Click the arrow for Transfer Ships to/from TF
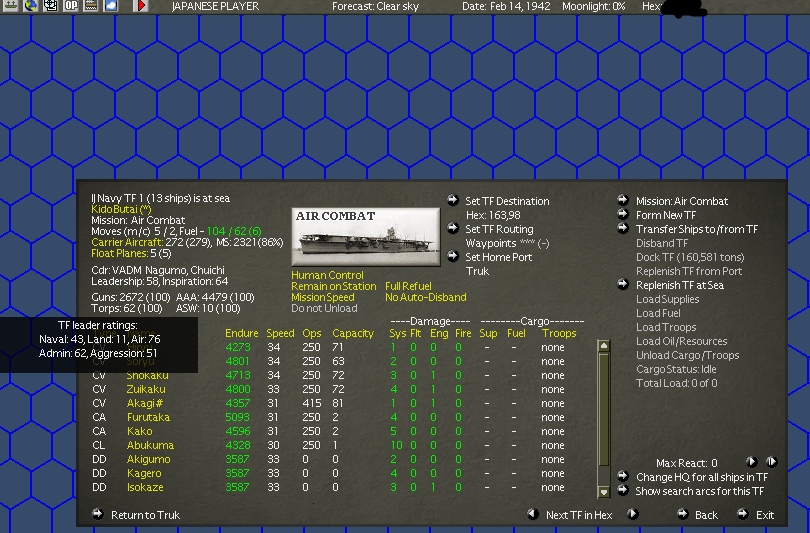 pos(622,228)
